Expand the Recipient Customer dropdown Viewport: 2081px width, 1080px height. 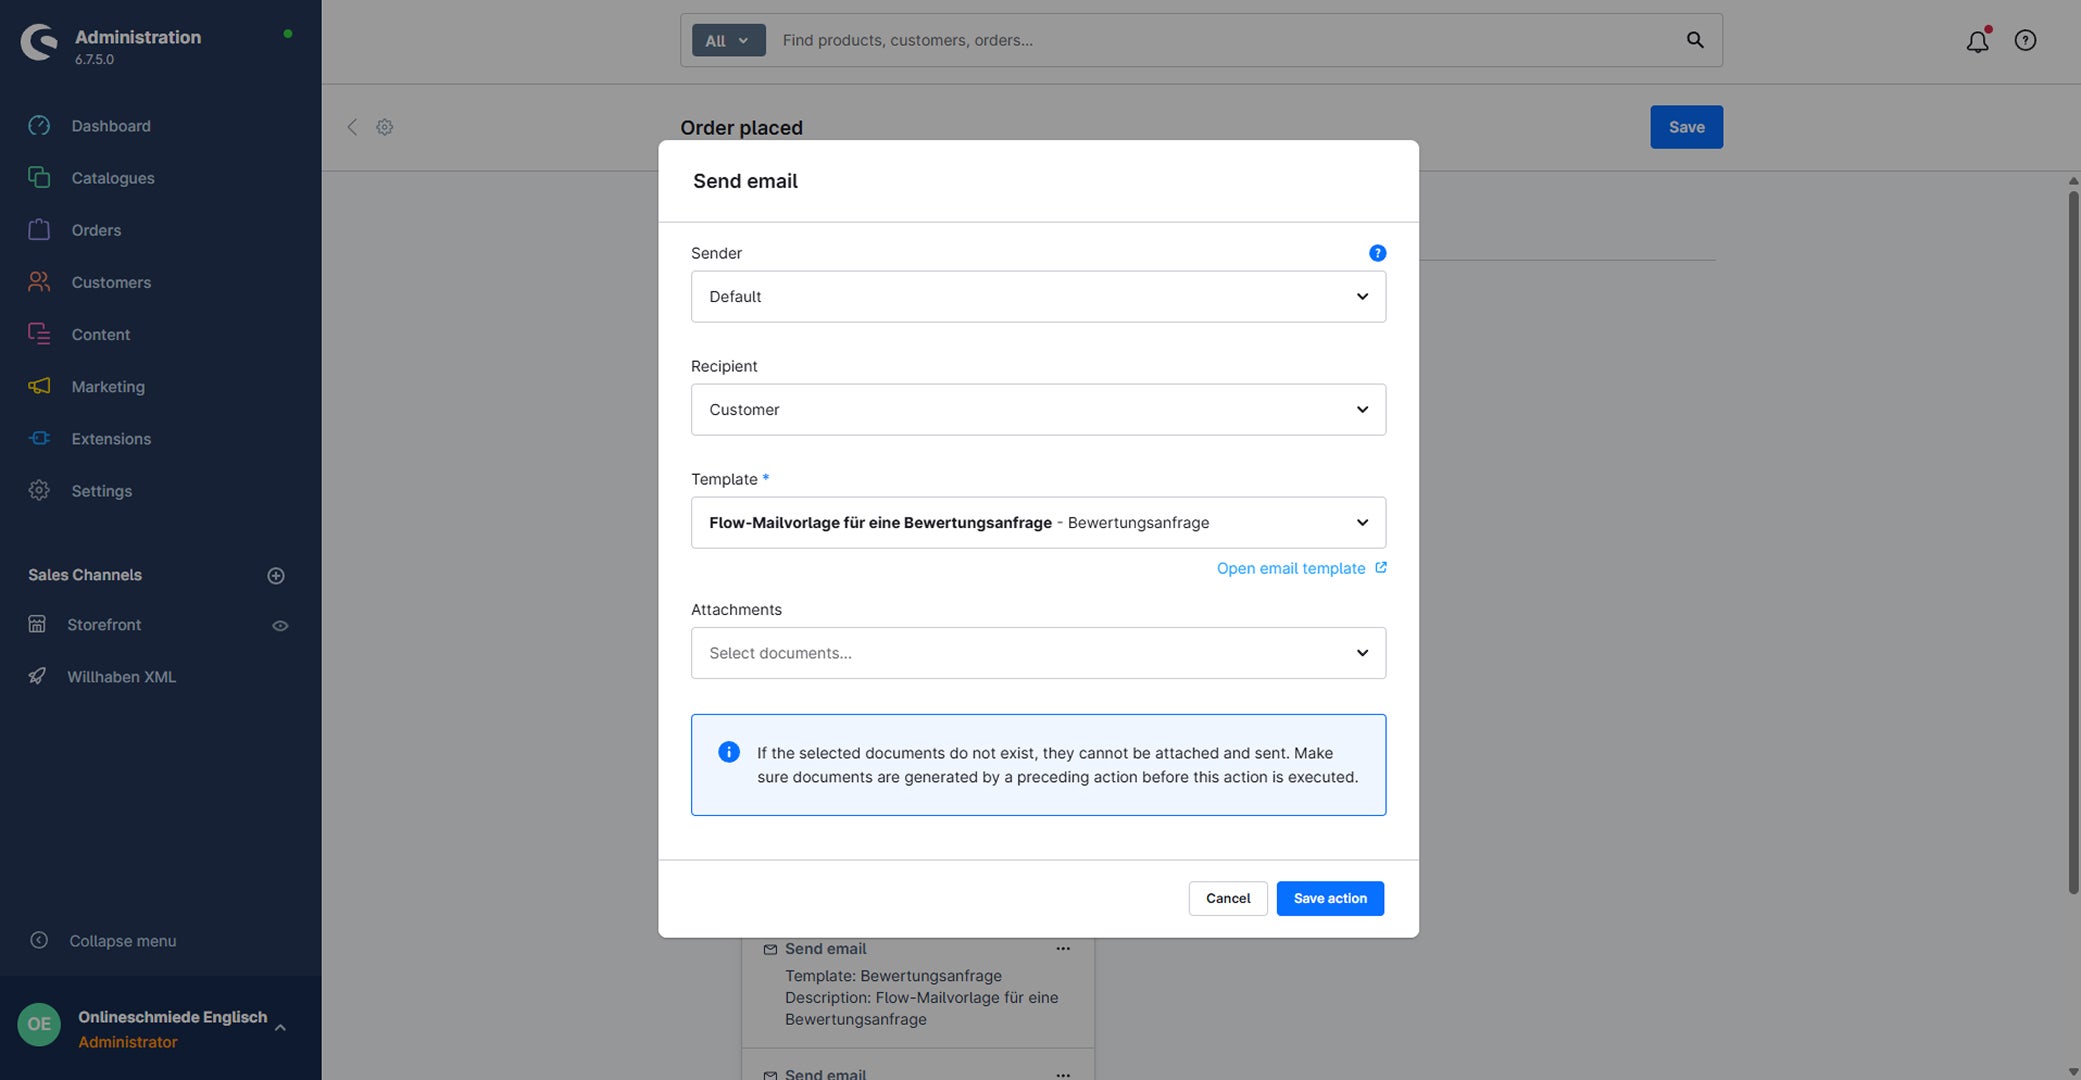point(1038,409)
